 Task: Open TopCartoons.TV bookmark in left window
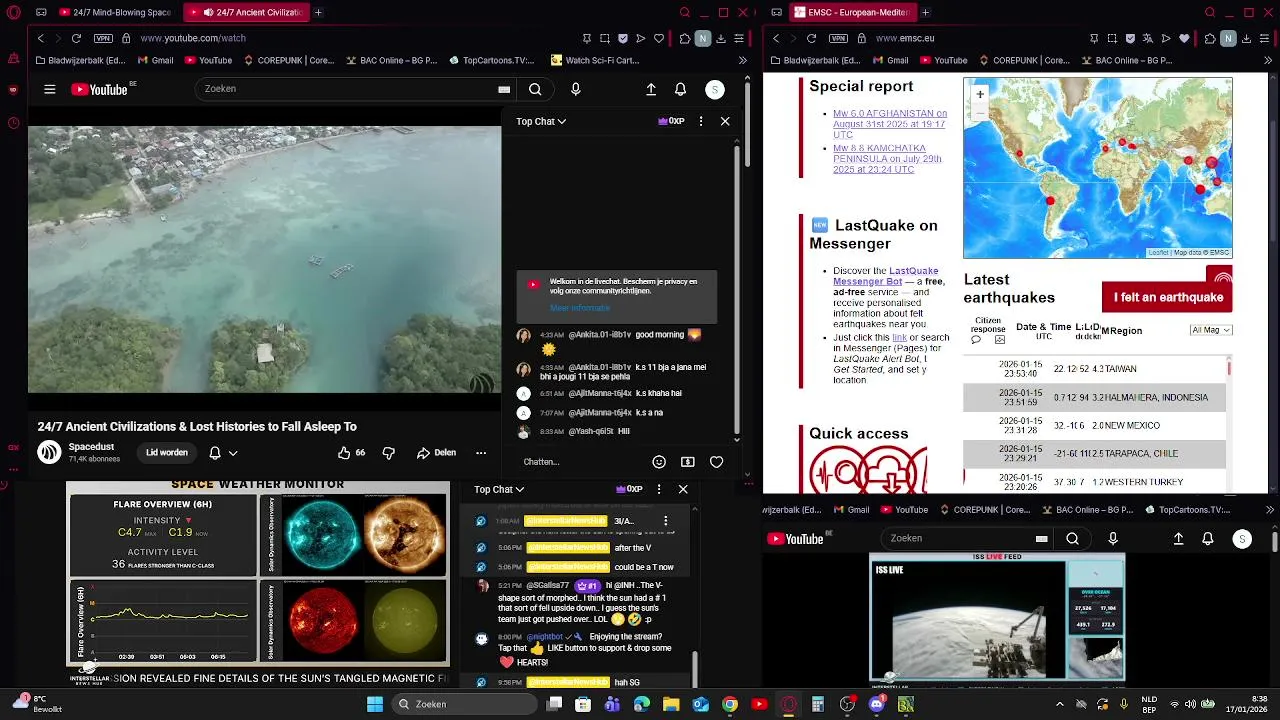(492, 60)
